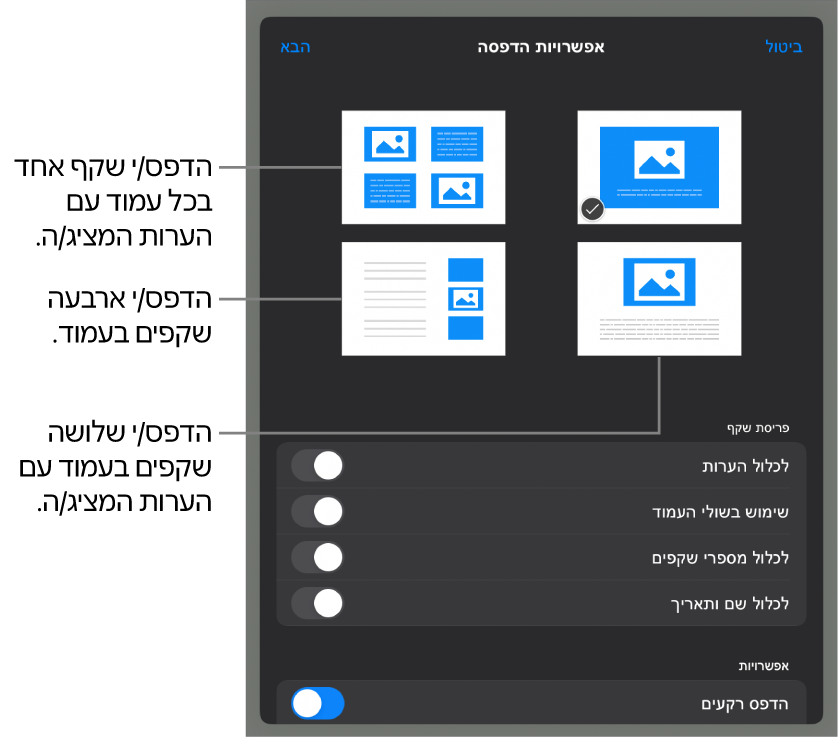This screenshot has height=737, width=838.
Task: Click the picture icon in the single-slide layout
Action: click(659, 159)
